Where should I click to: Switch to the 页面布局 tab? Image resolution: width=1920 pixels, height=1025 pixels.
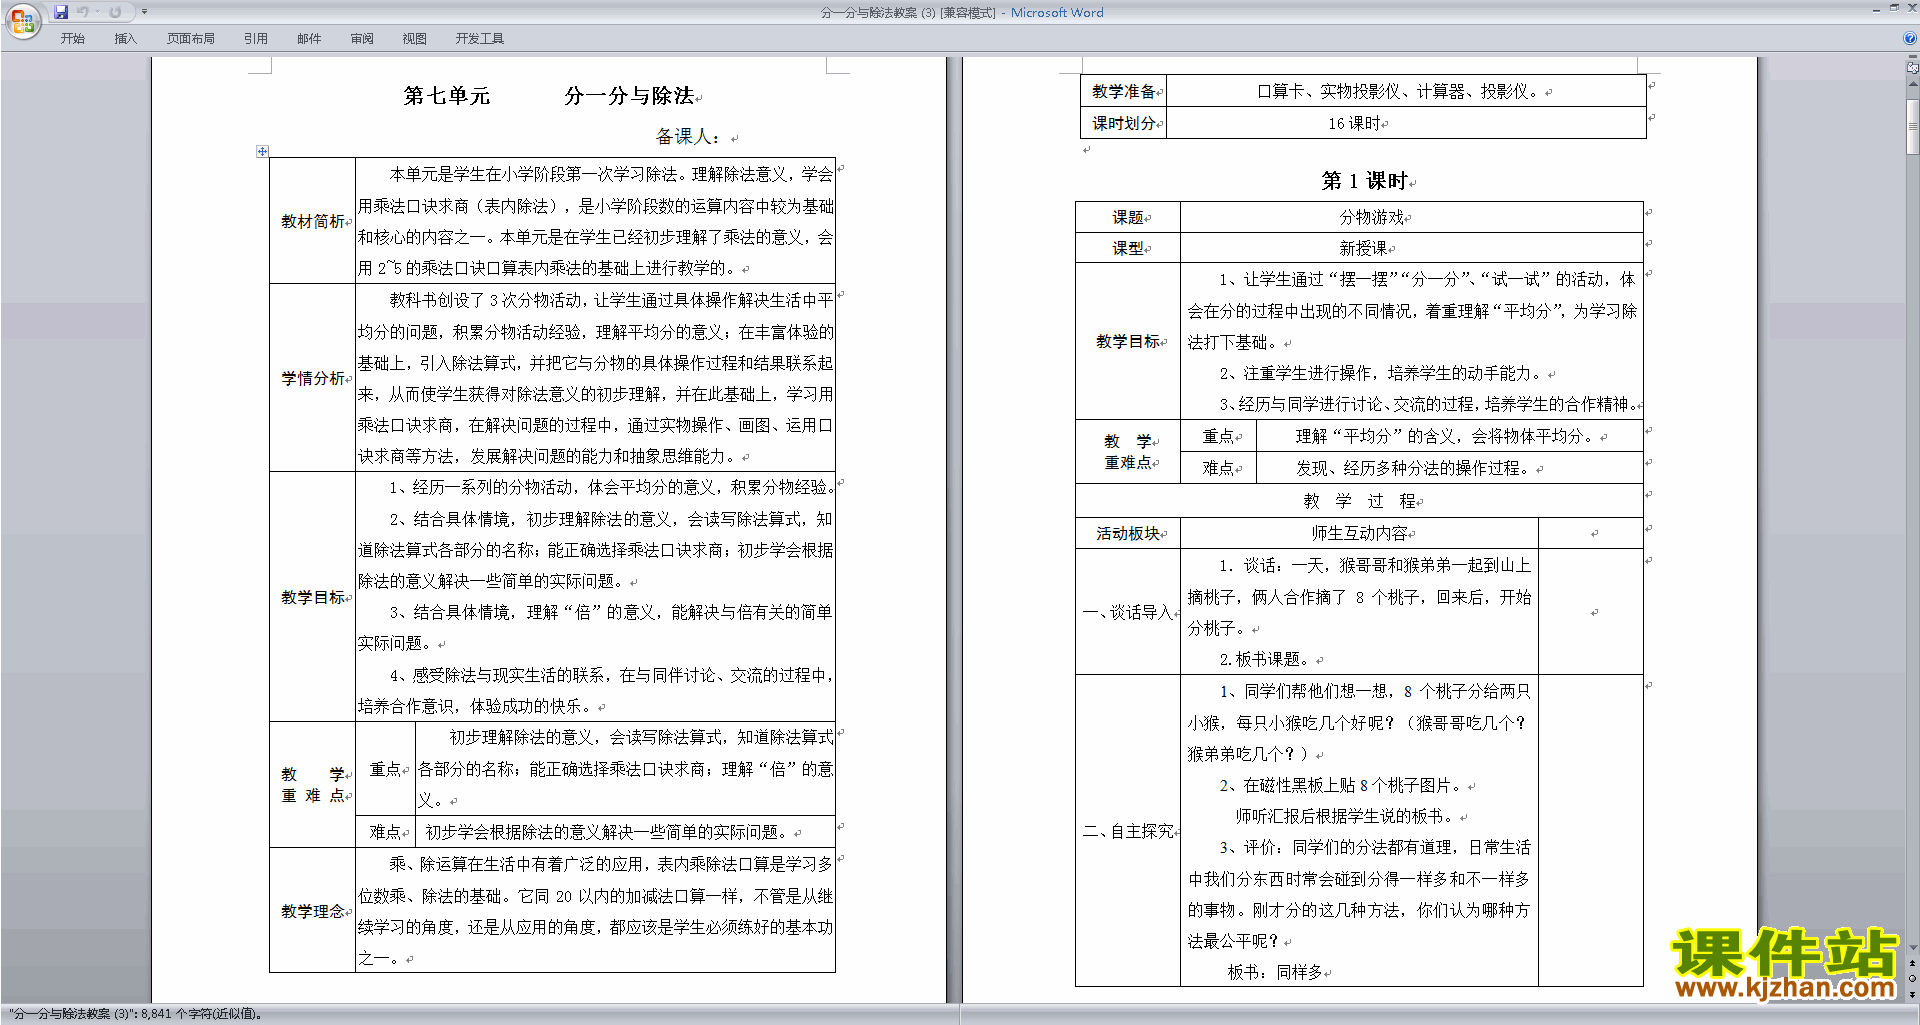point(191,38)
